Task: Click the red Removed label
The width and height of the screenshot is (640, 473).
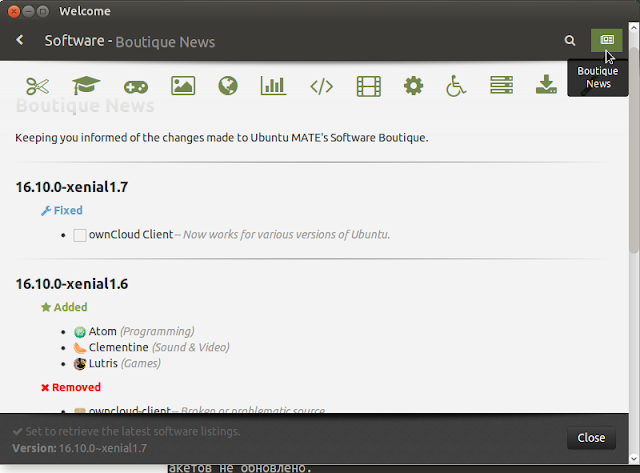Action: (71, 387)
